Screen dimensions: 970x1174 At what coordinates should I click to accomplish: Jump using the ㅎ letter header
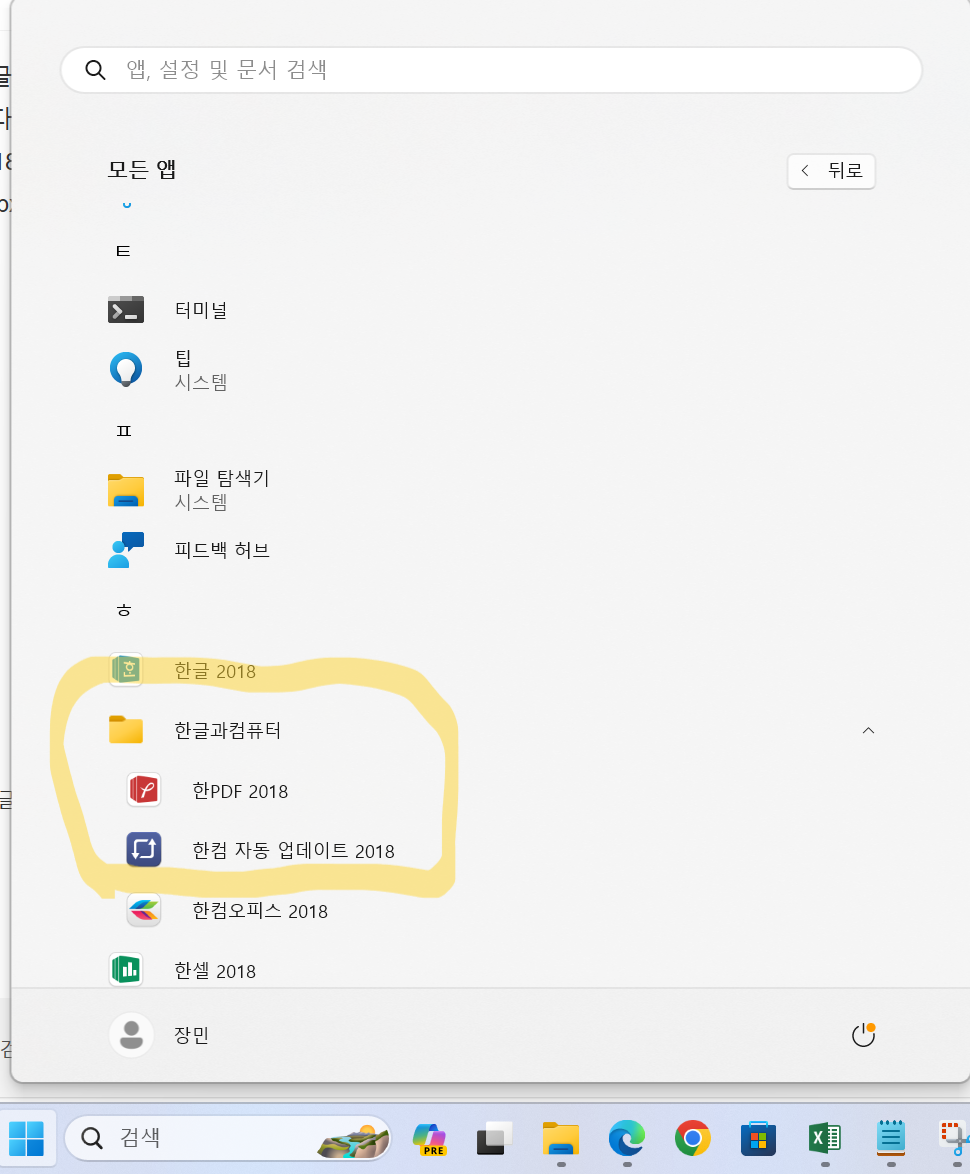click(x=123, y=610)
